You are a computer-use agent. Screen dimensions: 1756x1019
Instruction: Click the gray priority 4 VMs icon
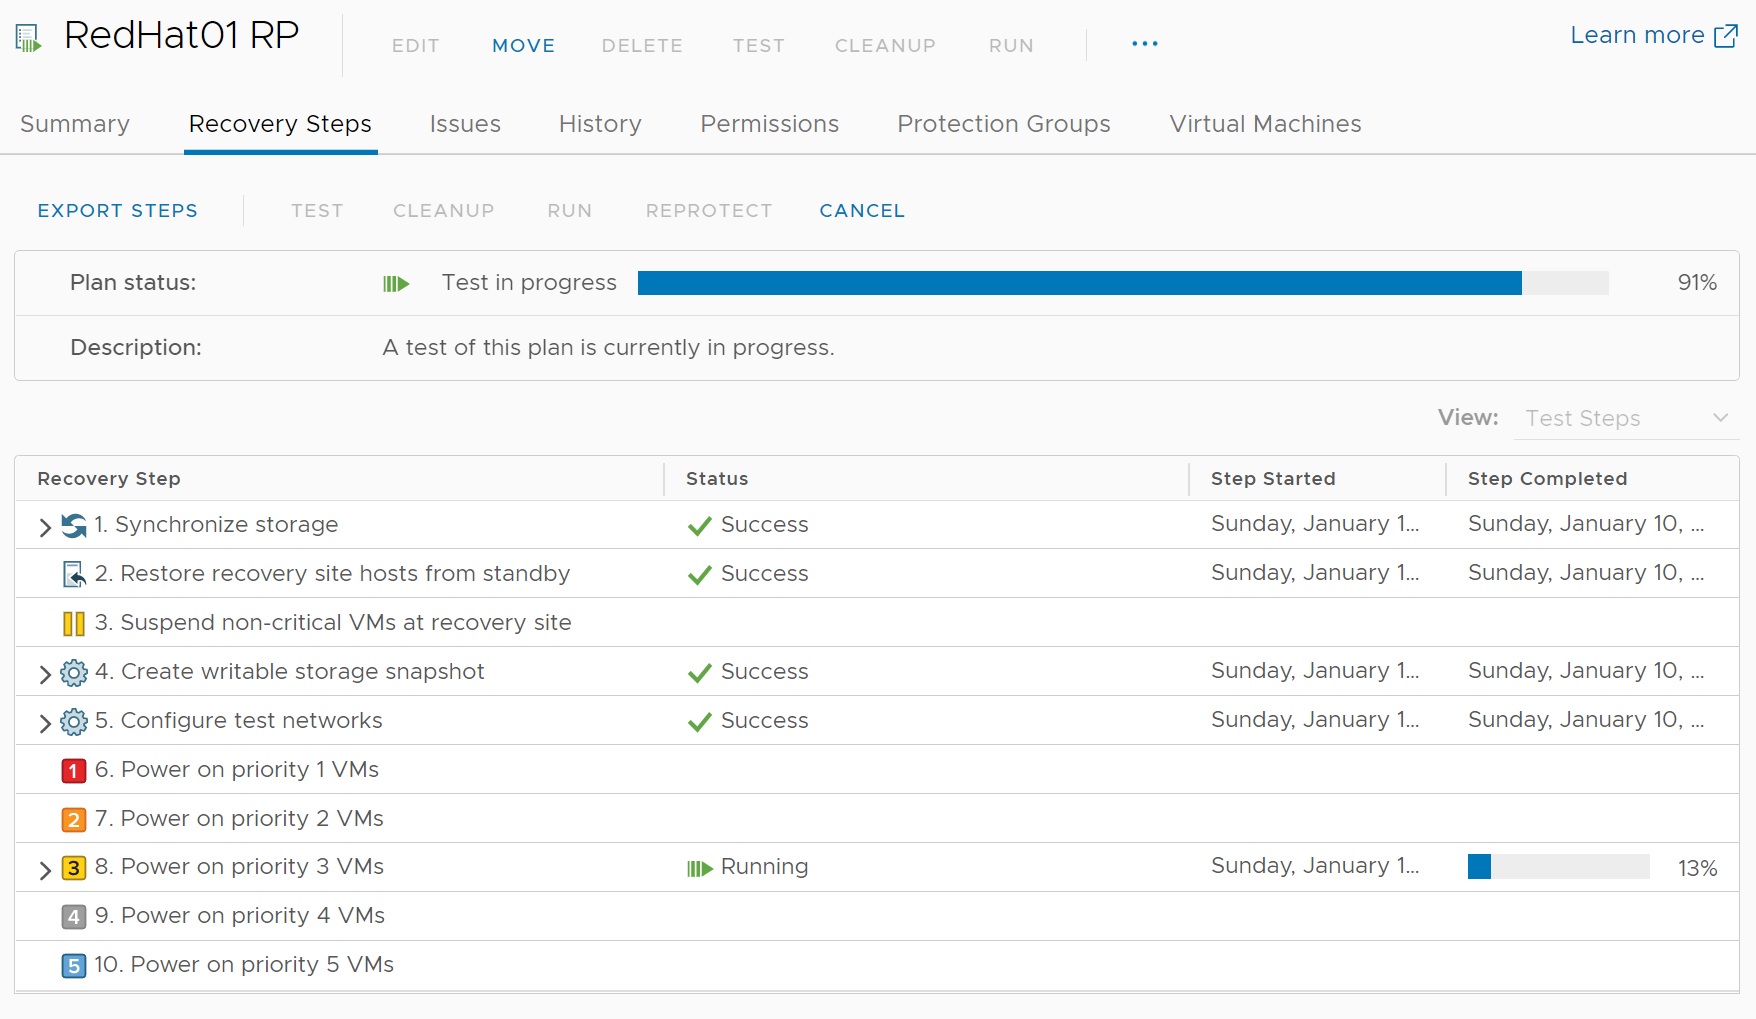pyautogui.click(x=74, y=916)
